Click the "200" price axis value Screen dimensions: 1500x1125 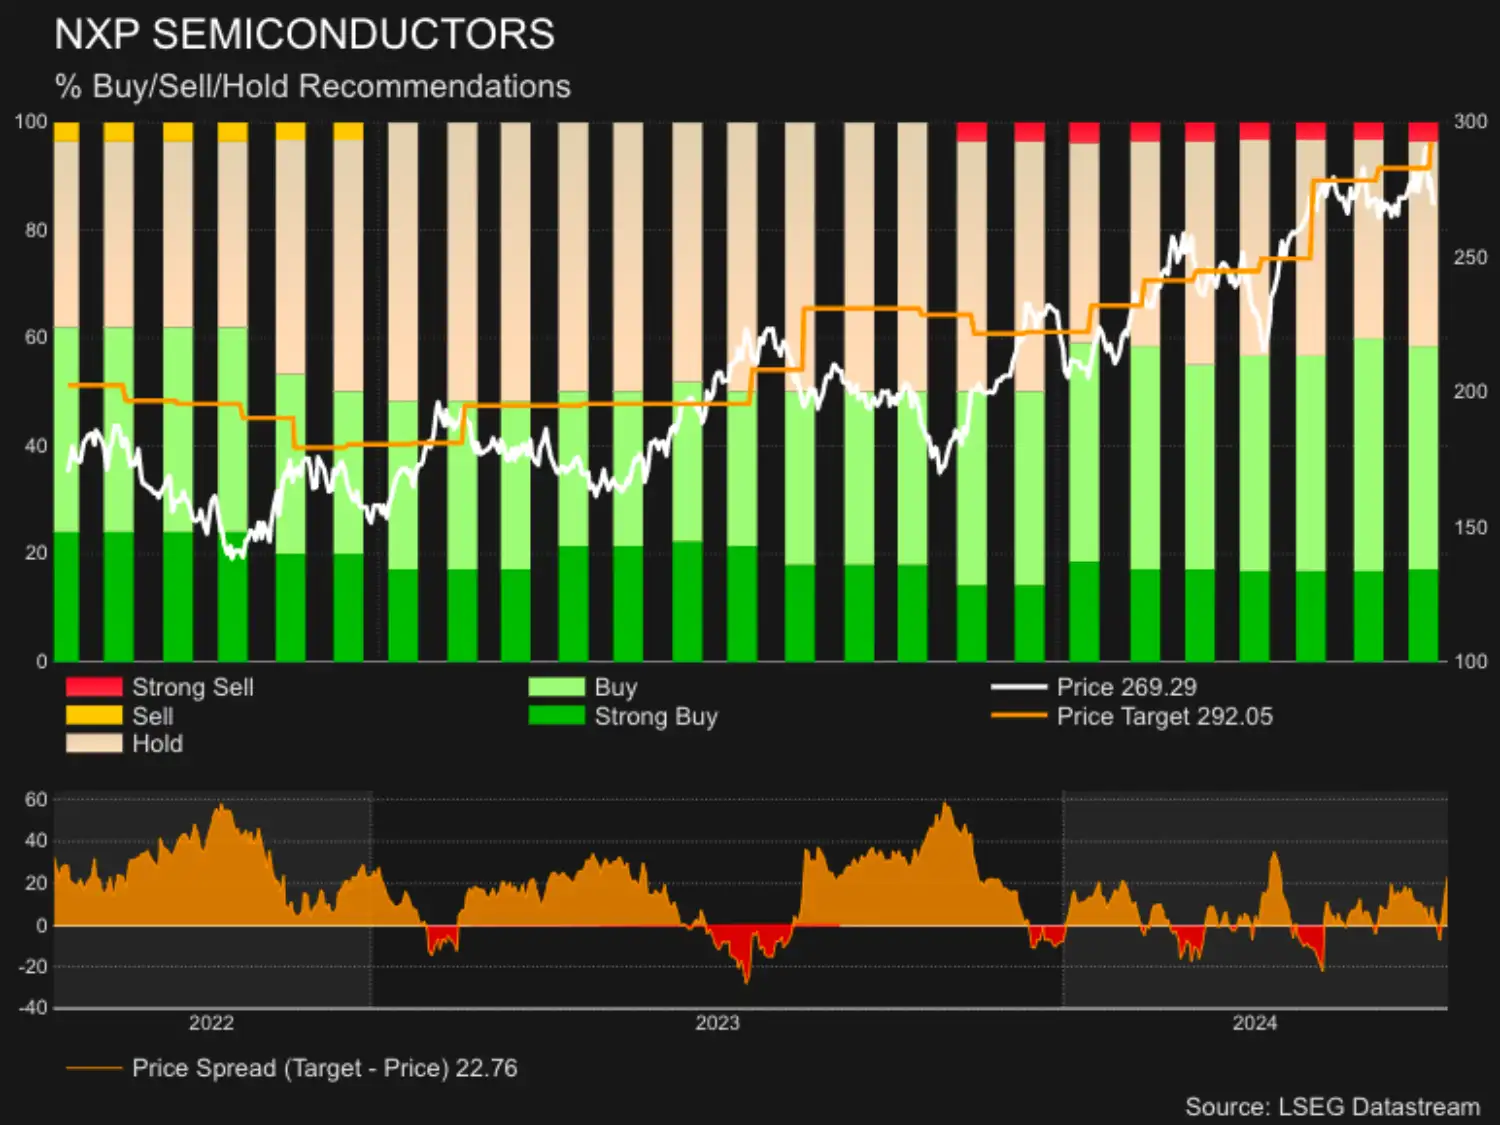(1470, 391)
